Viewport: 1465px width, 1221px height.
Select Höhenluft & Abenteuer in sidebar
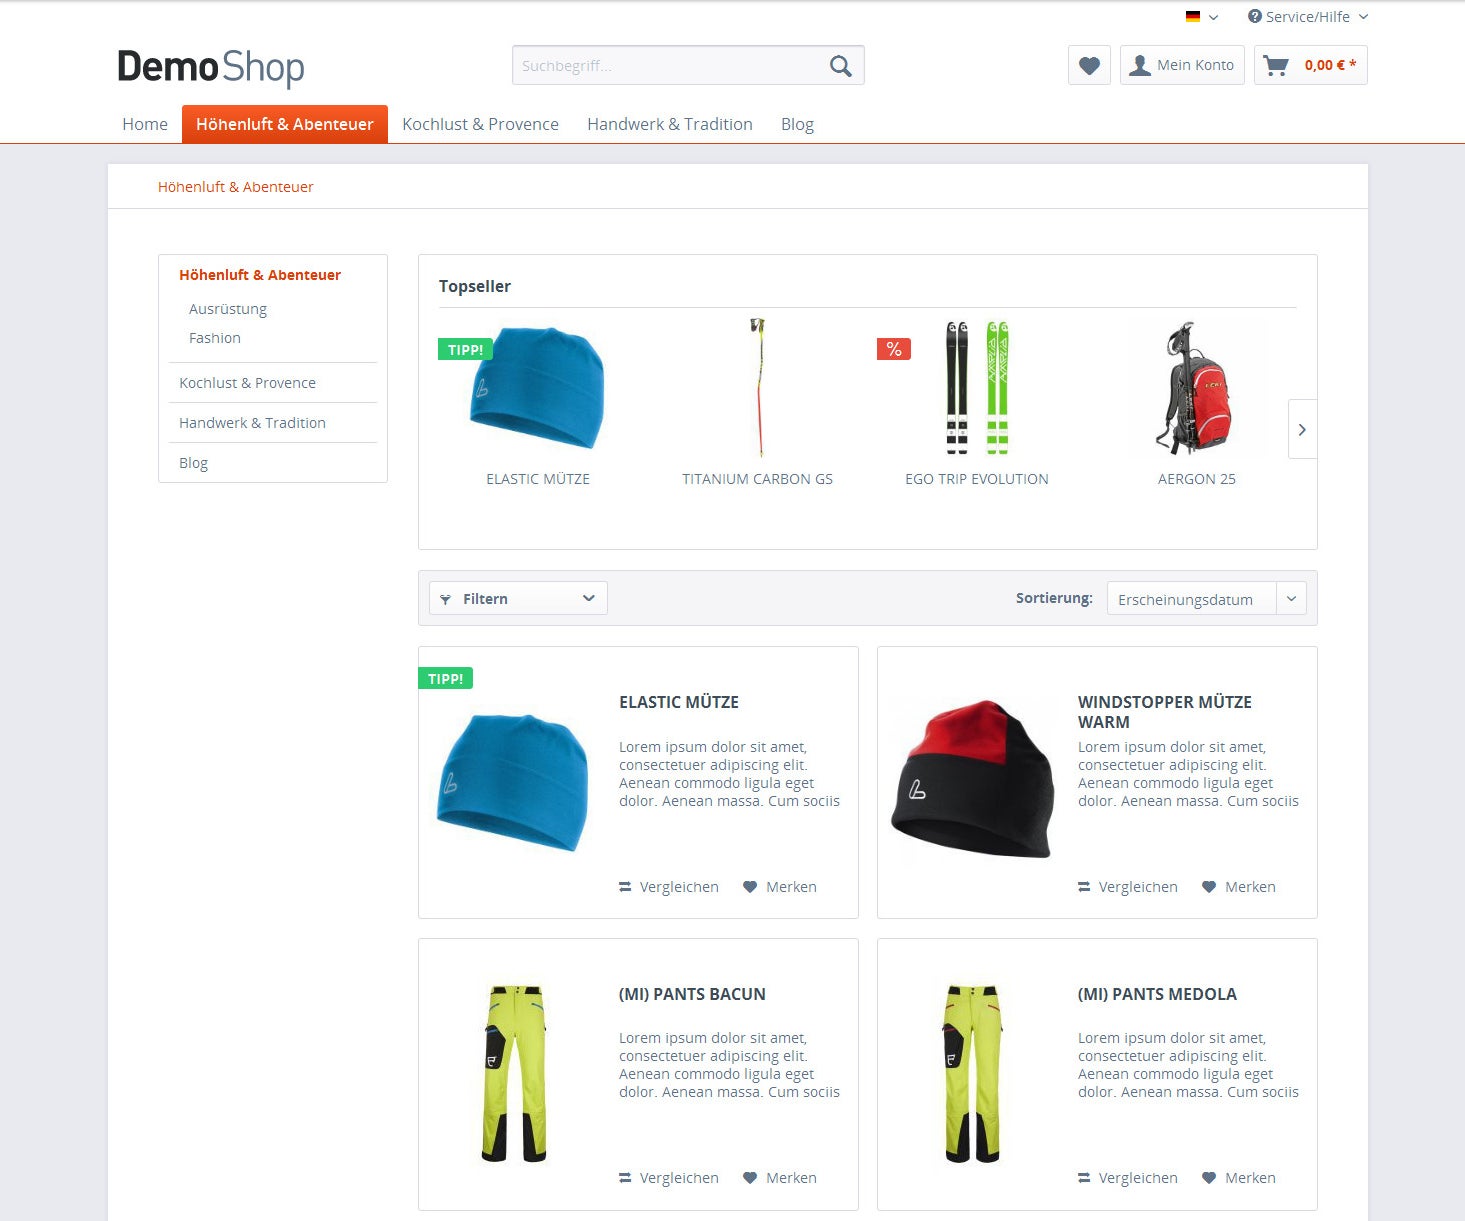(x=260, y=275)
